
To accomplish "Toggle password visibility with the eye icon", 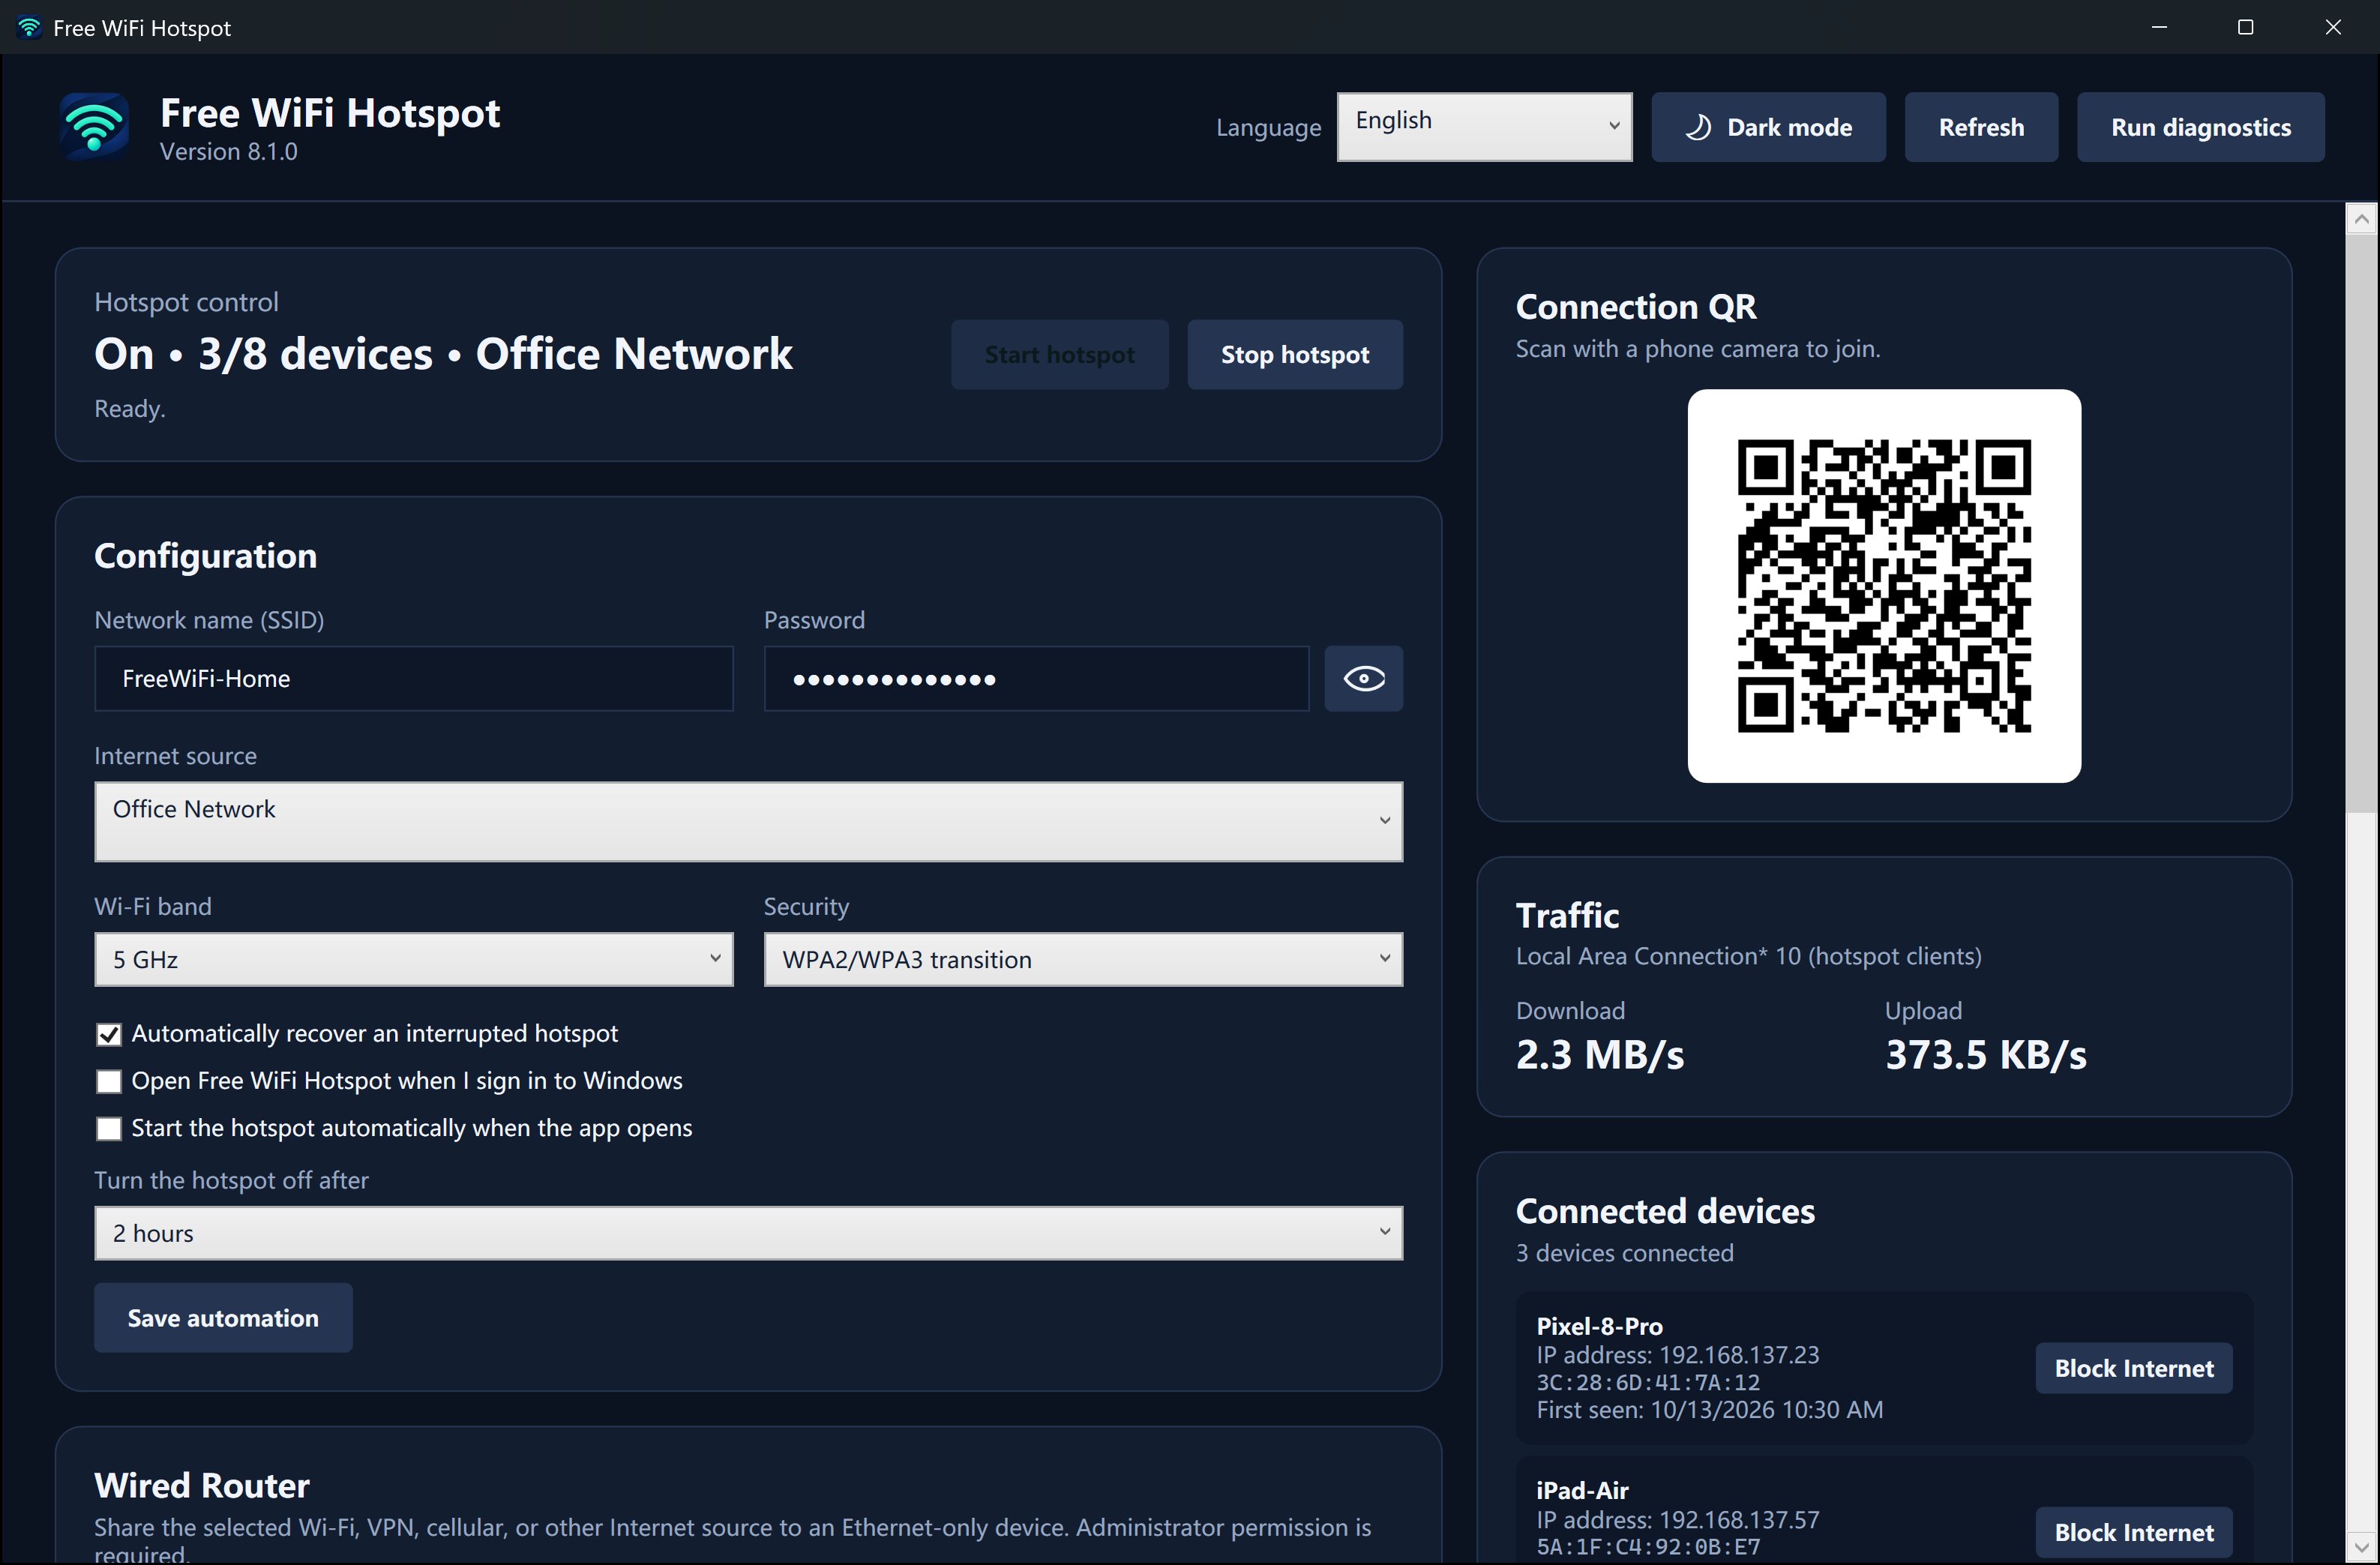I will [1363, 679].
